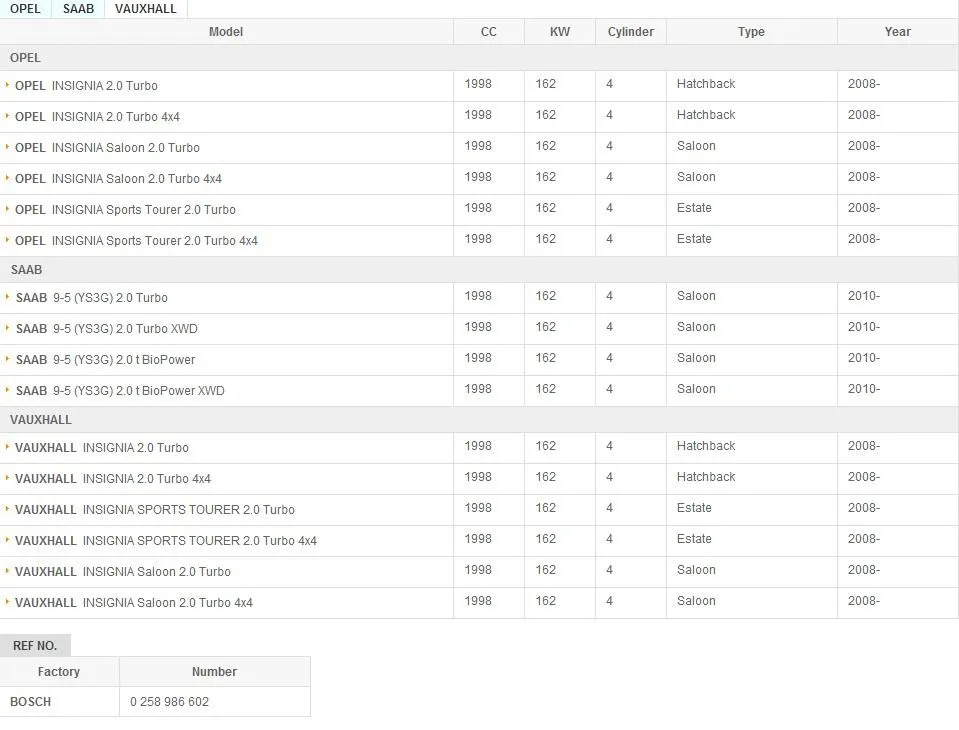Screen dimensions: 959x730
Task: Click the arrow beside SAAB 2.0 t BioPower XWD
Action: point(7,389)
